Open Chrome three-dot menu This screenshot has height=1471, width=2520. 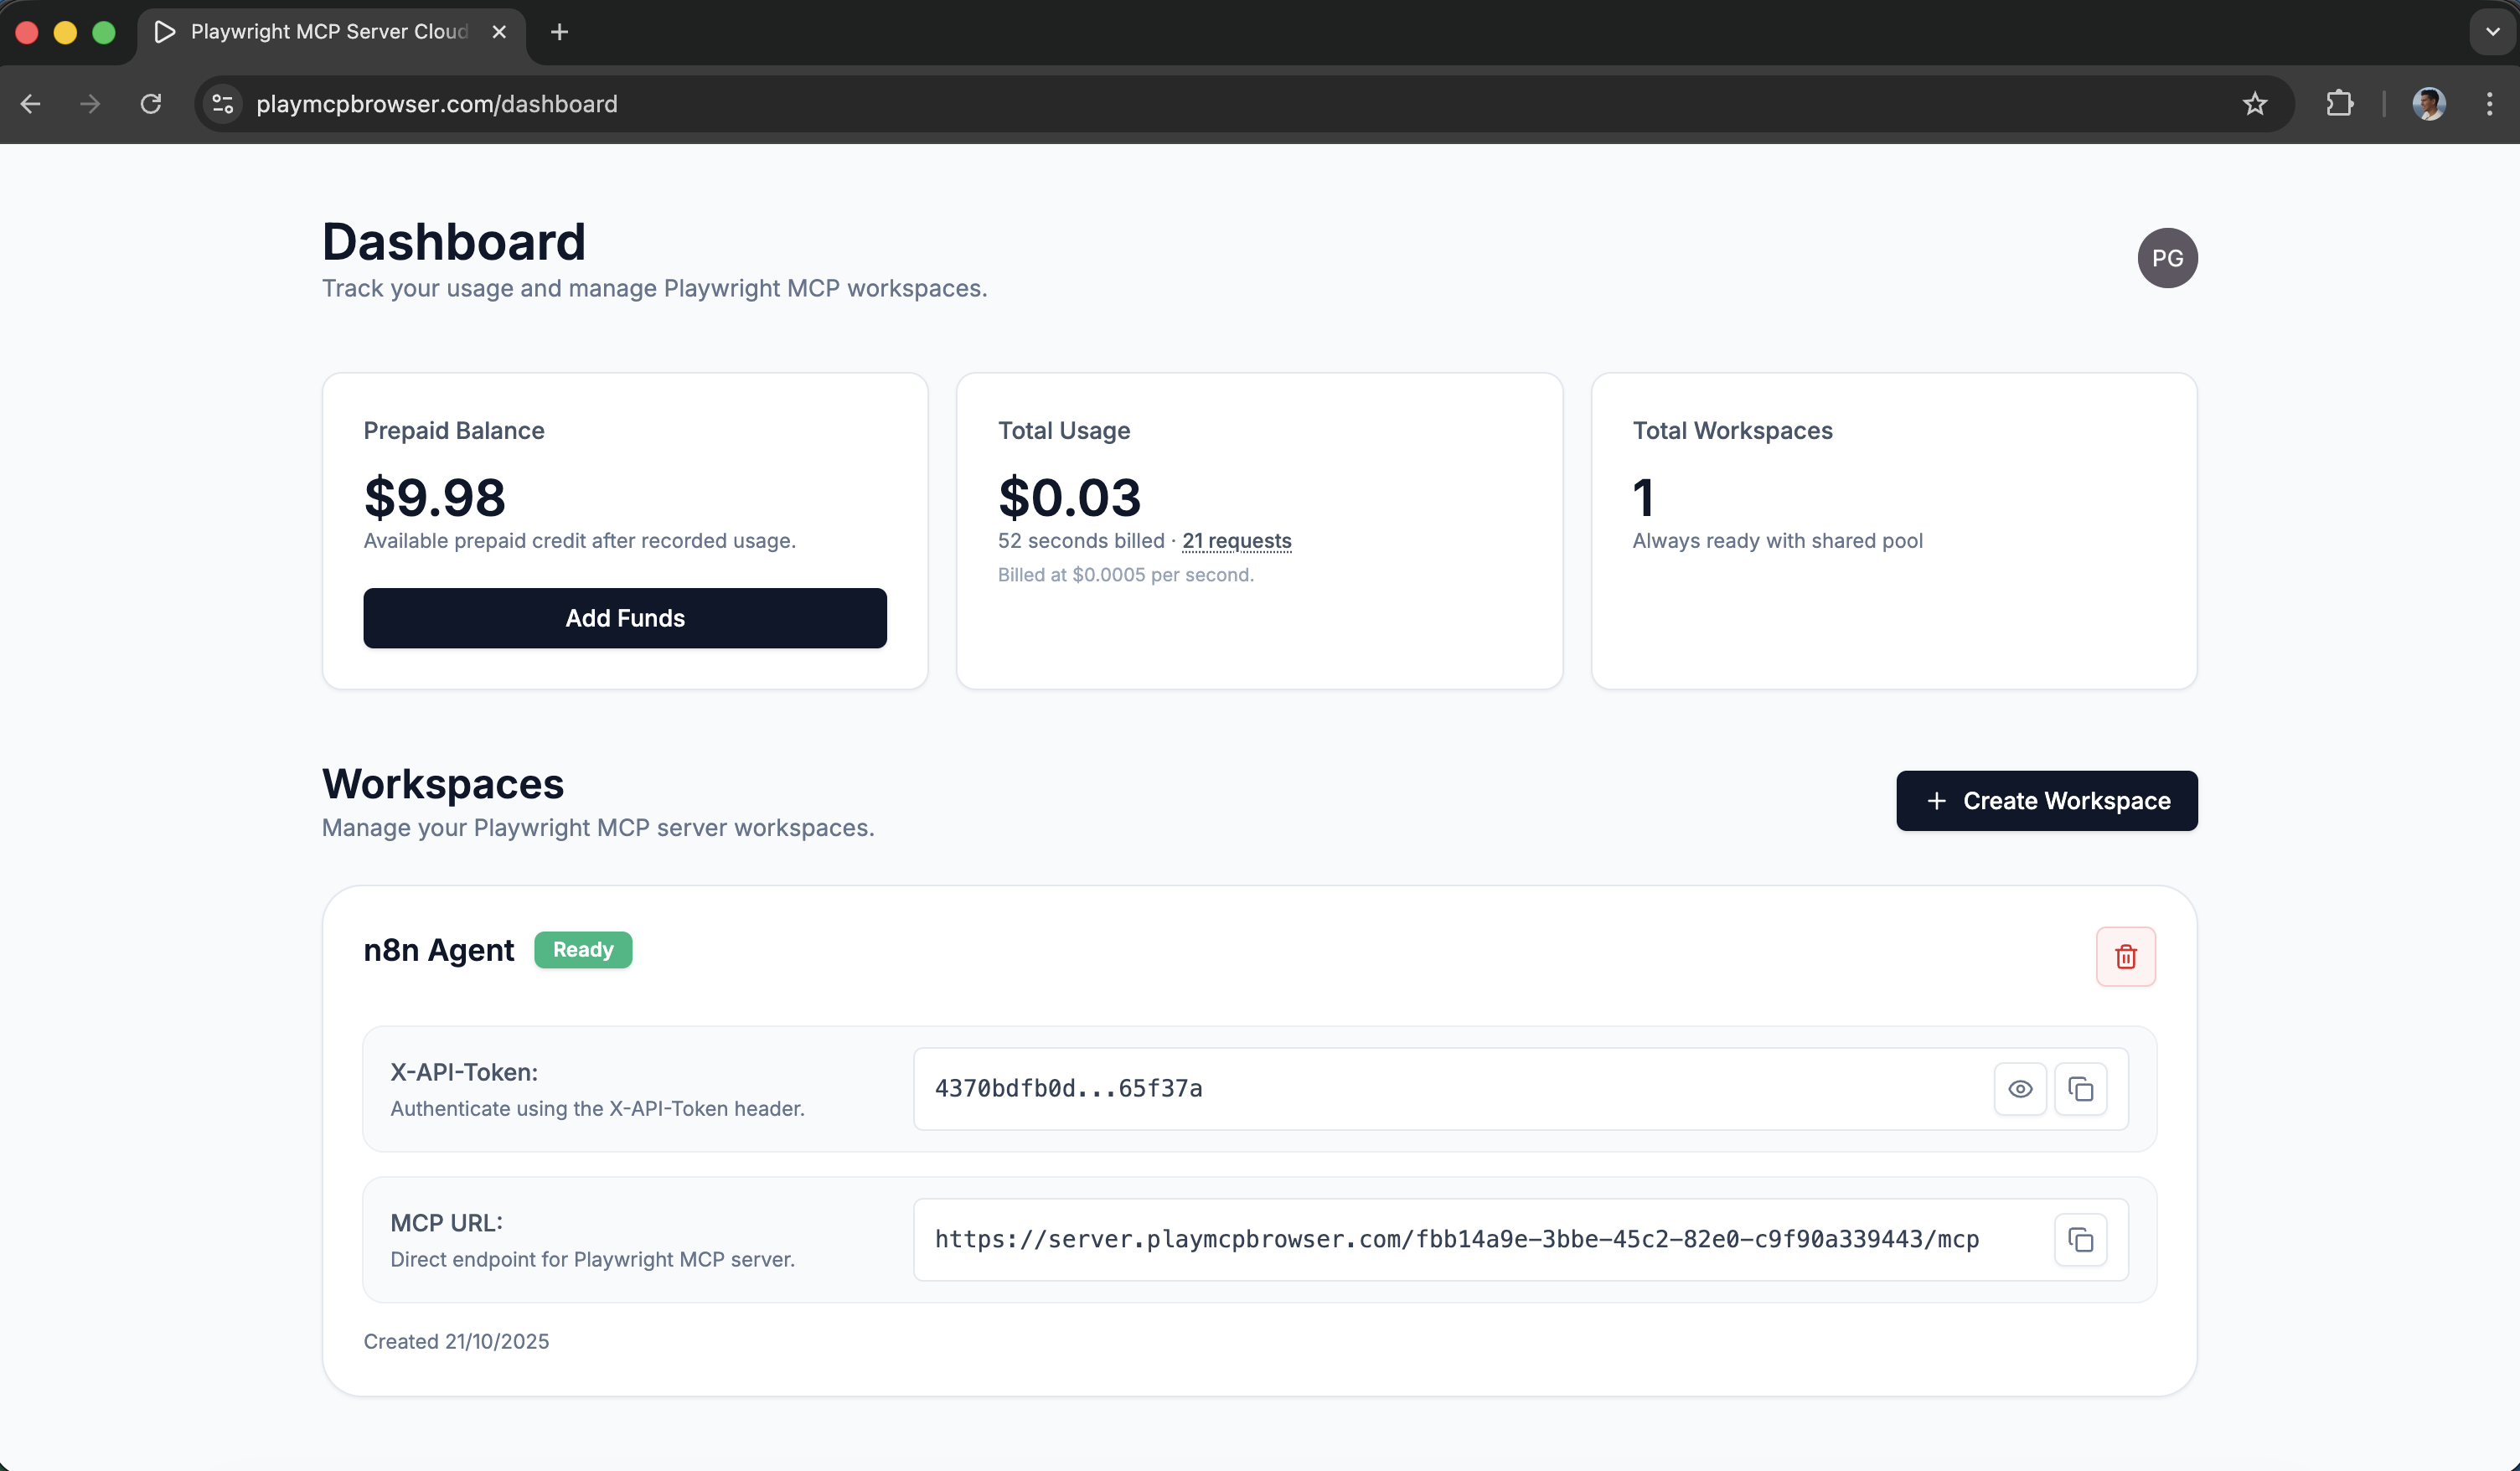click(x=2489, y=104)
